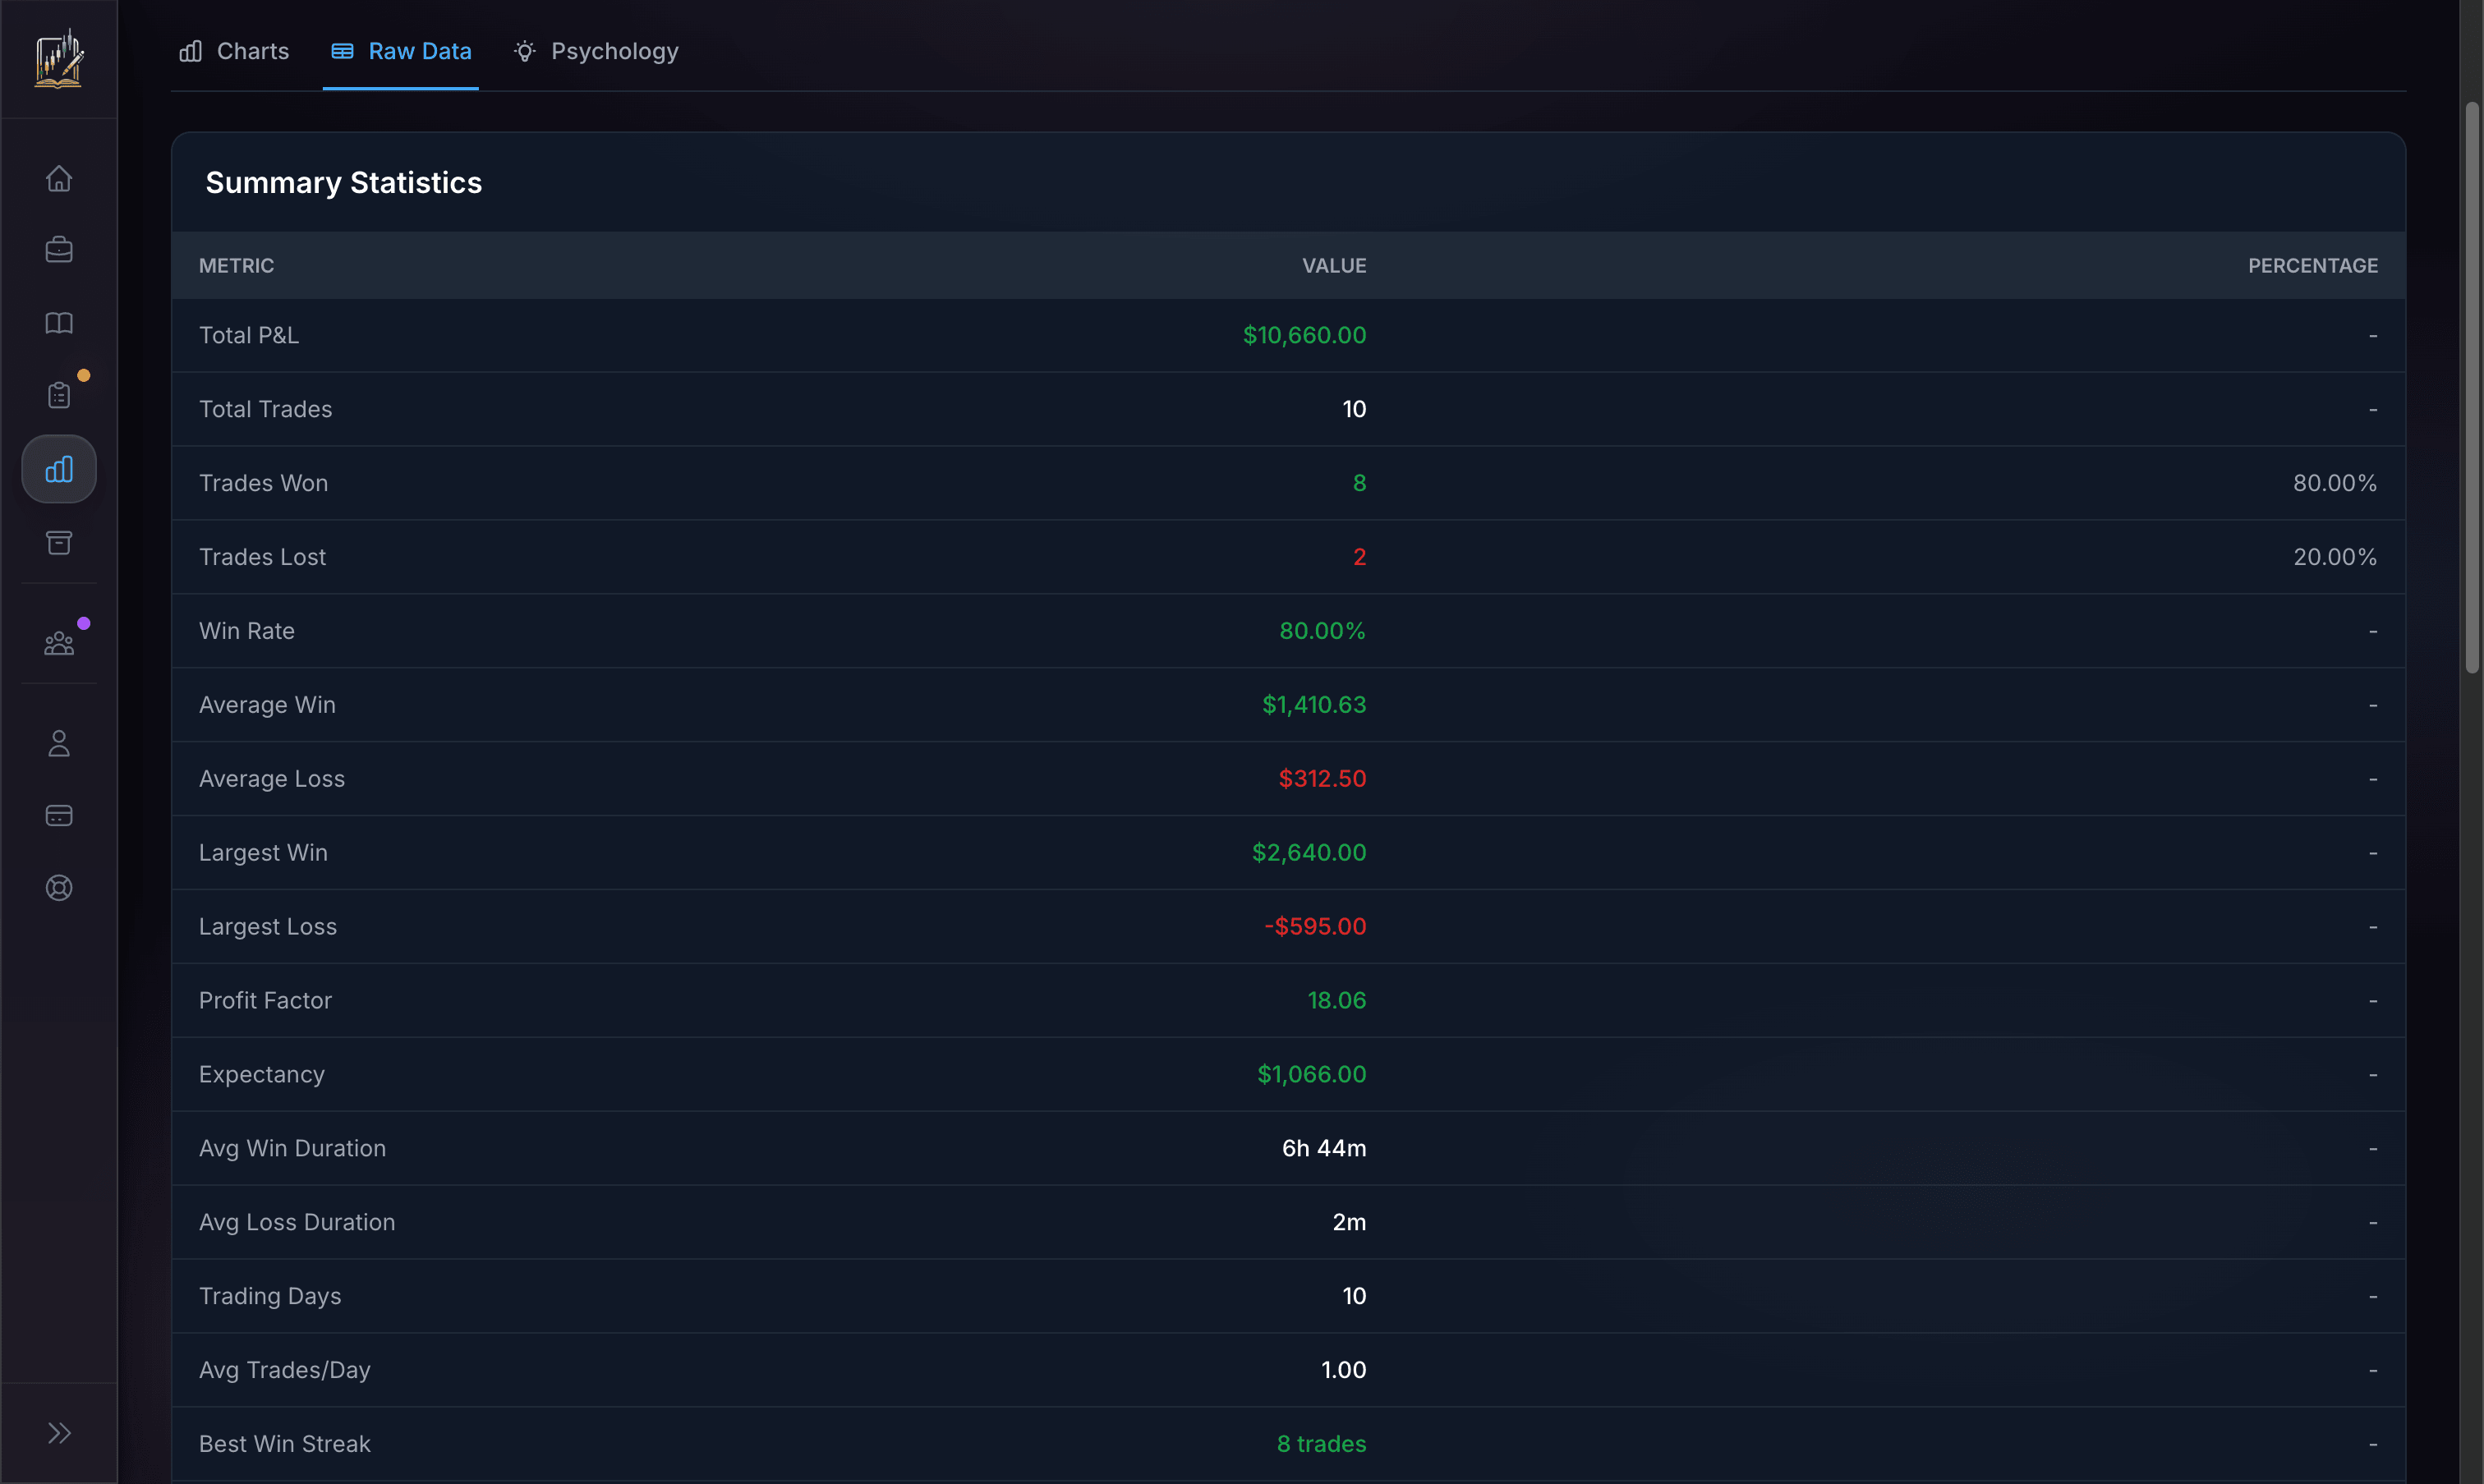Click the PERCENTAGE column header
Screen dimensions: 2484x1484
pyautogui.click(x=2312, y=266)
